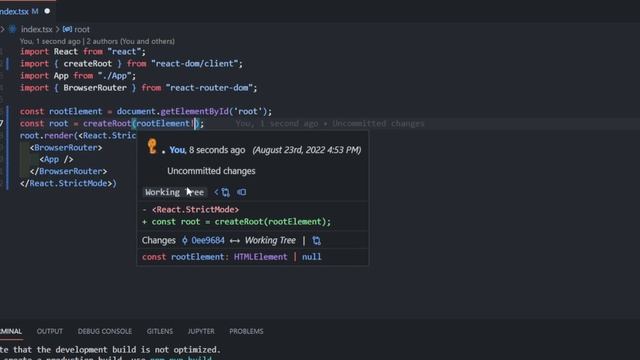Click 'BrowserRouter' in the import statement
640x360 pixels.
95,88
